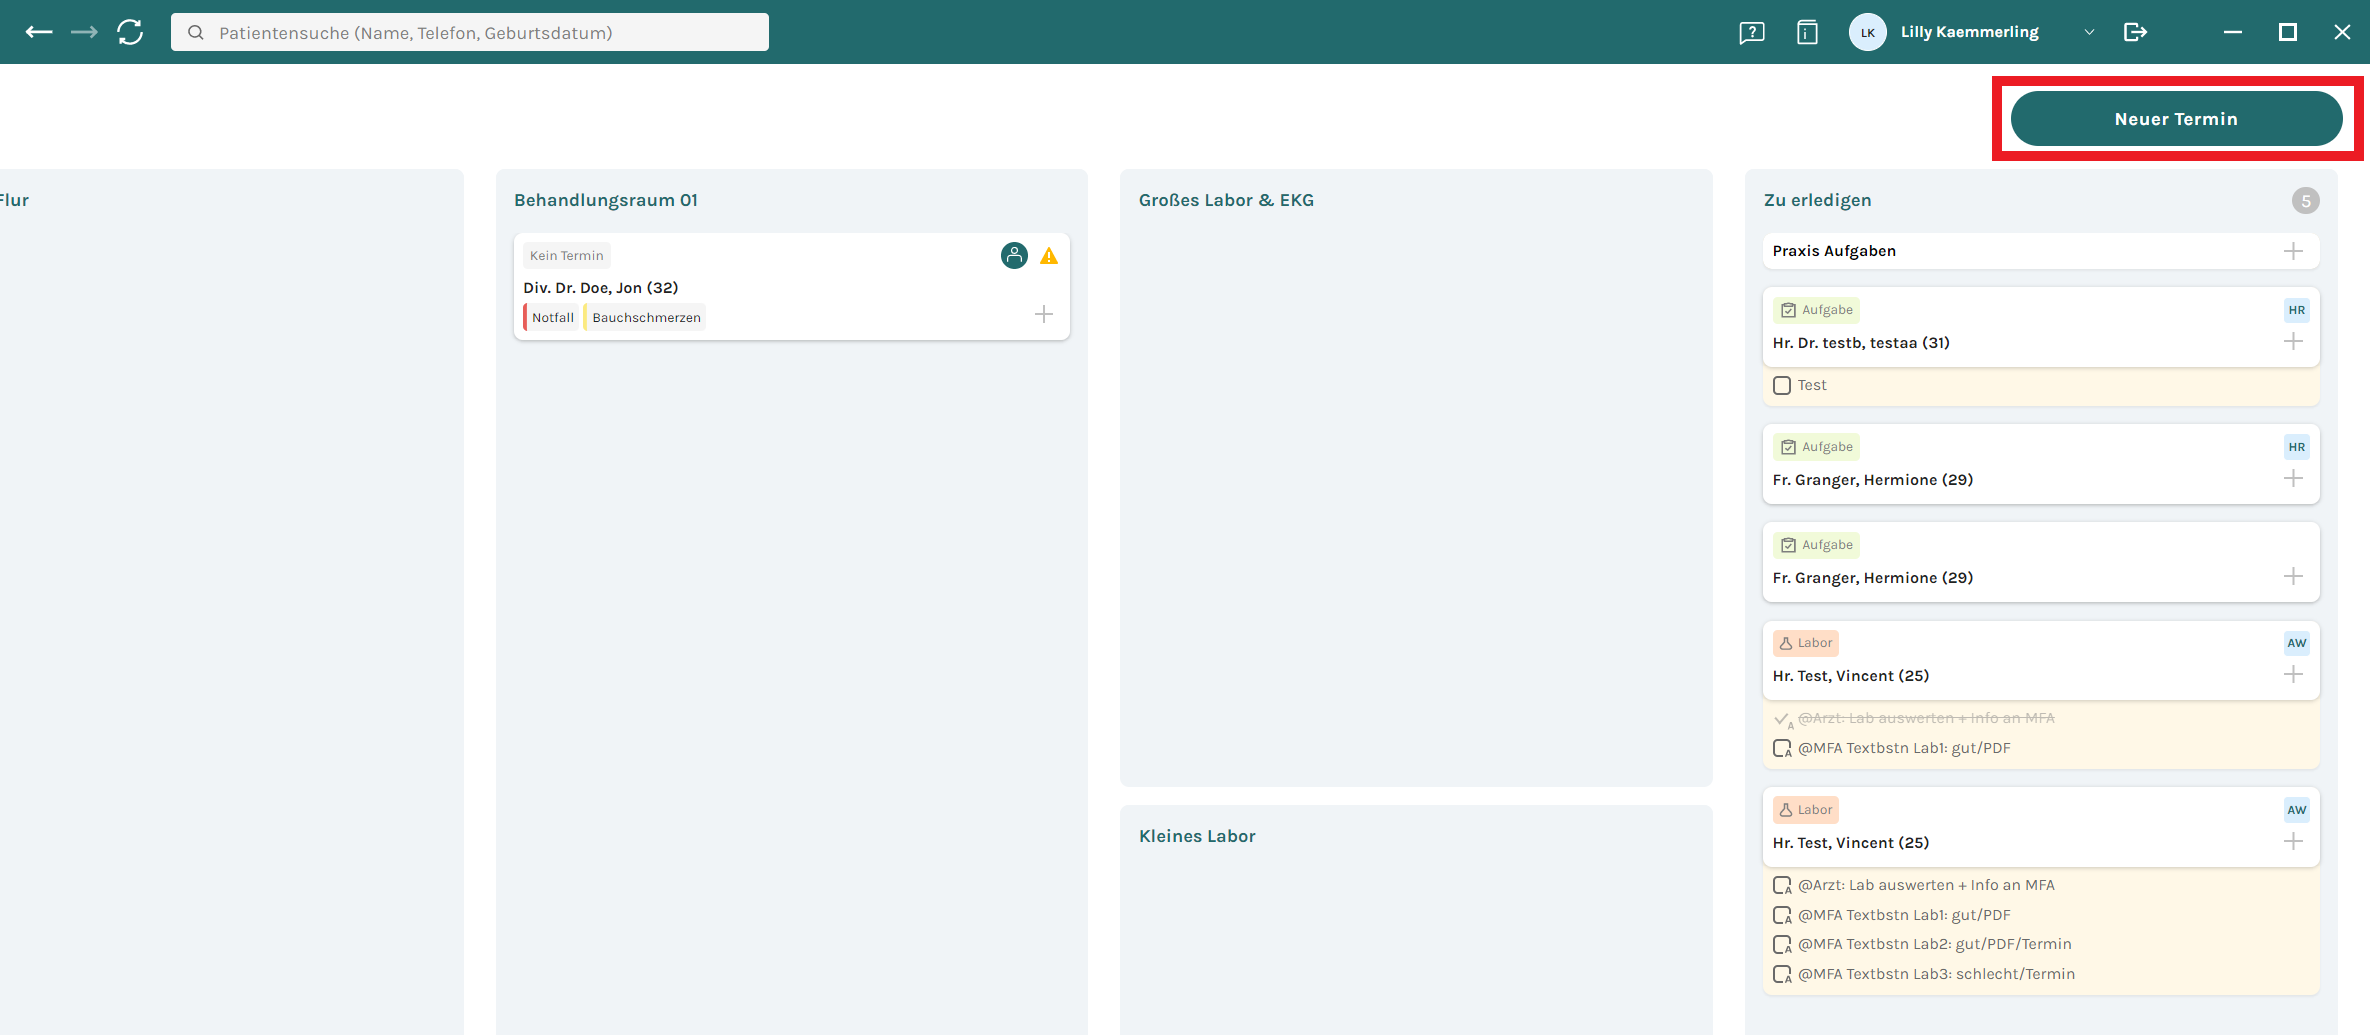Go back with the left arrow
This screenshot has height=1035, width=2370.
click(39, 32)
